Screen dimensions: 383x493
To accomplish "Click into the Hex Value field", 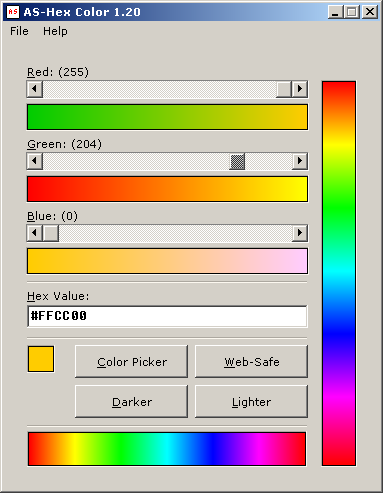I will point(167,316).
